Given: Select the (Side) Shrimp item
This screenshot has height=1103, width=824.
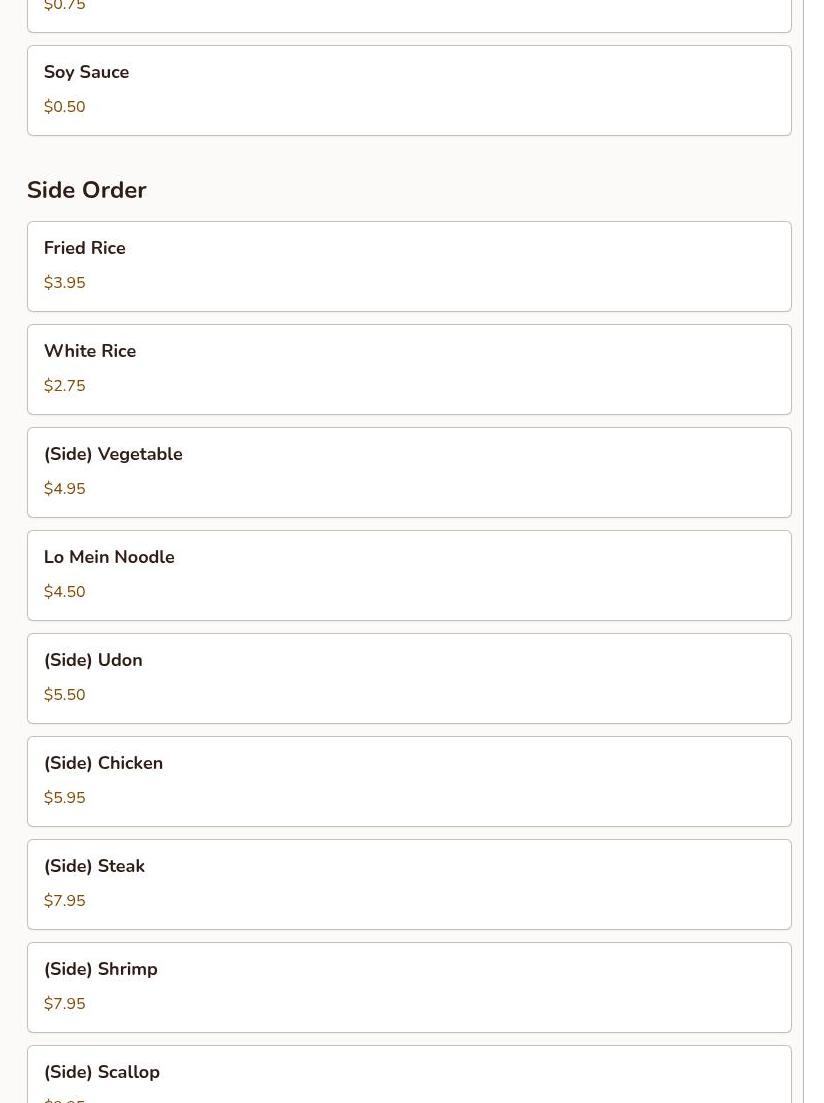Looking at the screenshot, I should tap(409, 988).
